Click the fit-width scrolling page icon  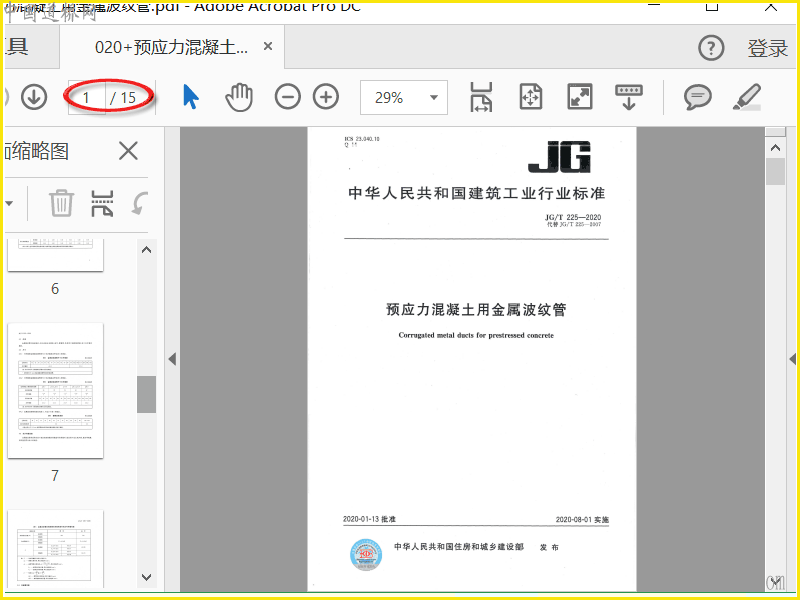[x=481, y=97]
